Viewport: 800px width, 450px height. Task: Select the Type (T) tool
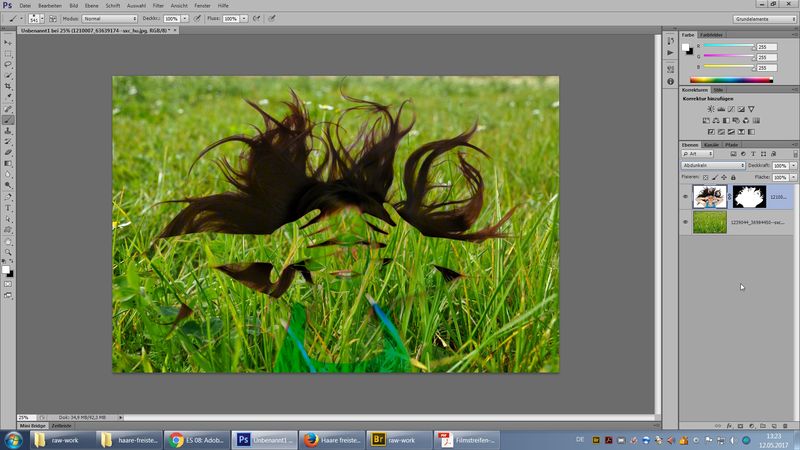point(9,208)
